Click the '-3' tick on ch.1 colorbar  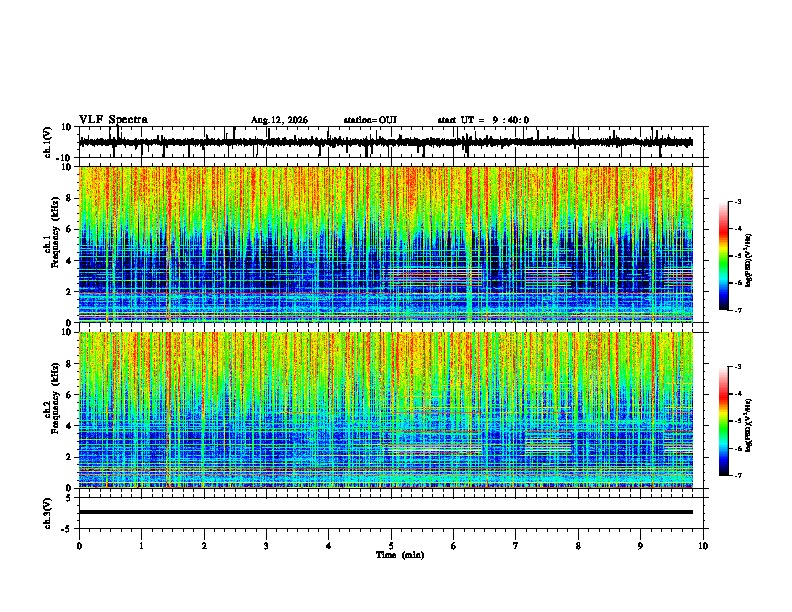click(738, 201)
